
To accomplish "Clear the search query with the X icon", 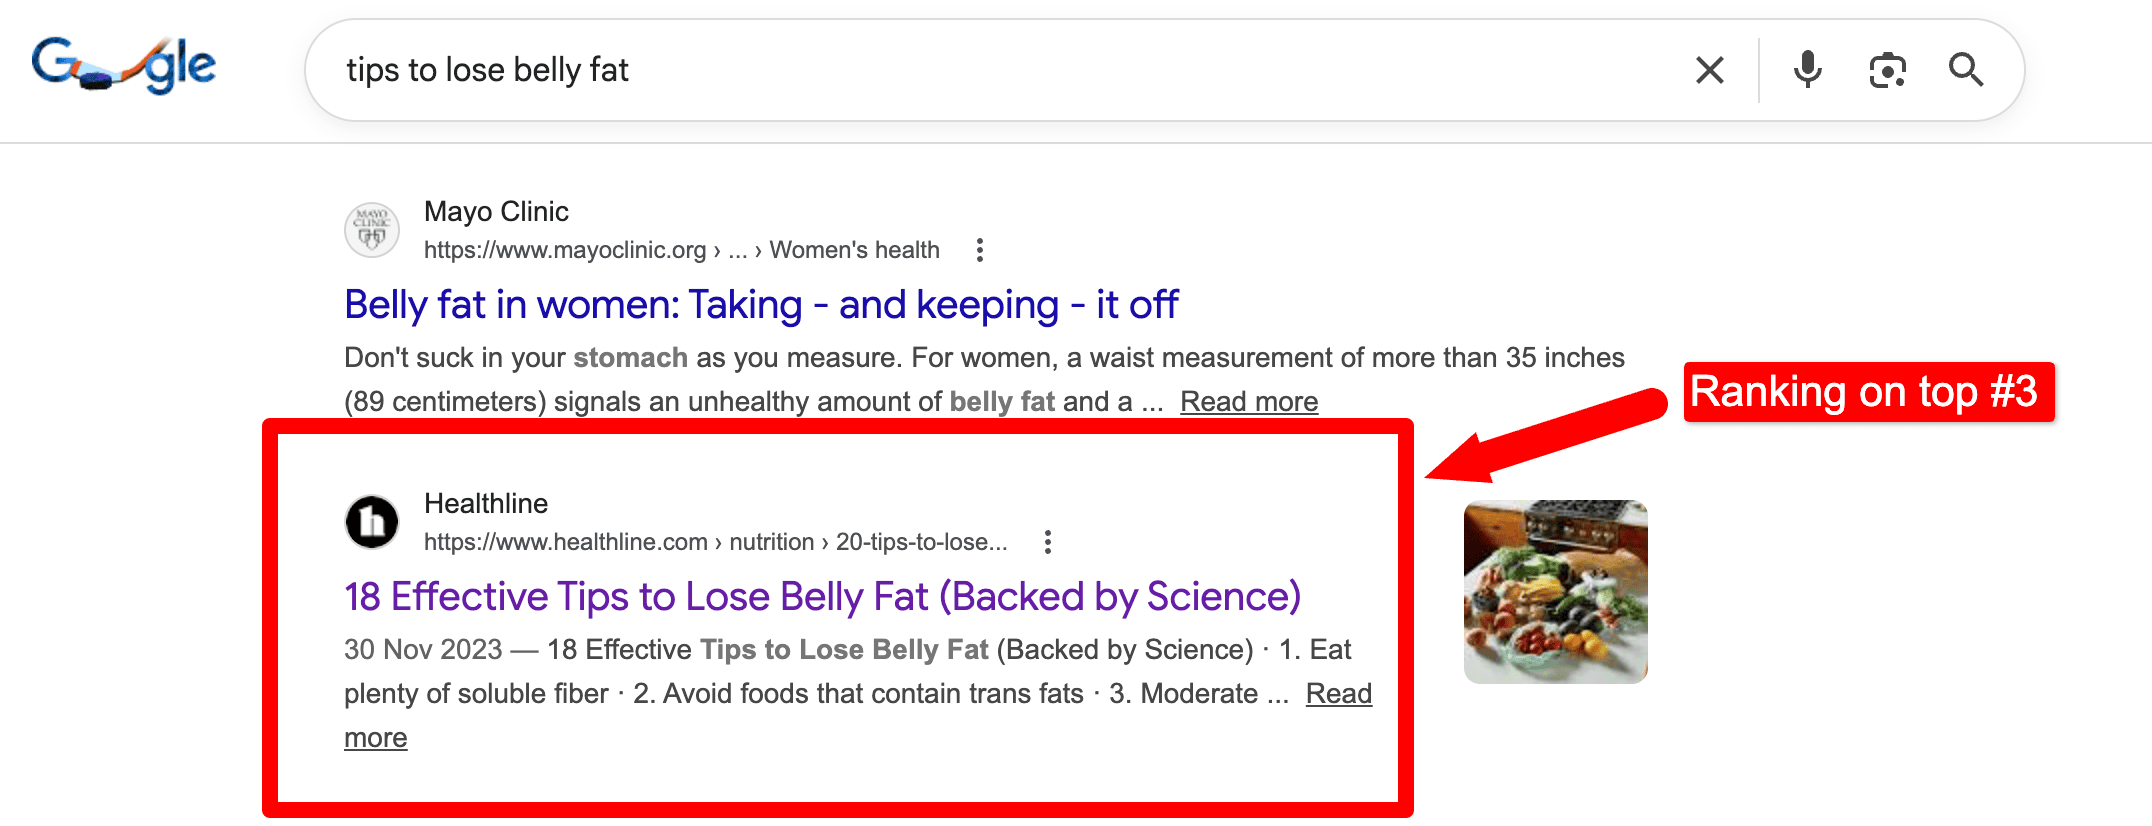I will 1709,70.
